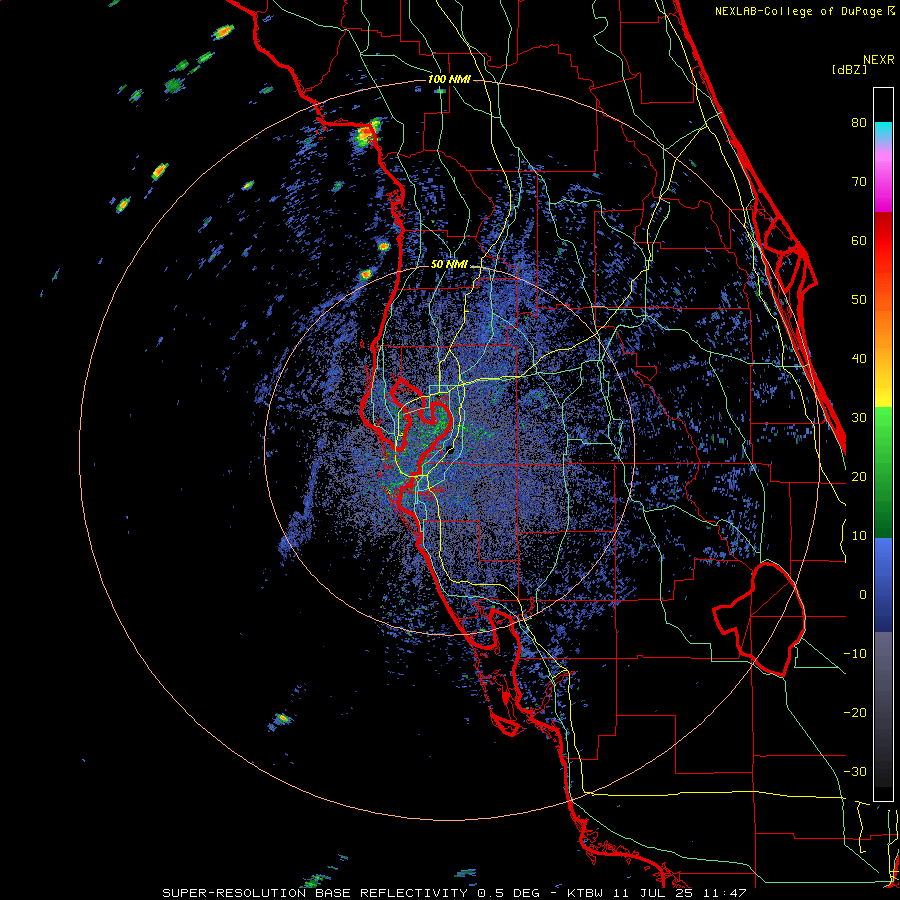Click the 80 value on the dBZ scale
This screenshot has width=900, height=900.
tap(859, 123)
